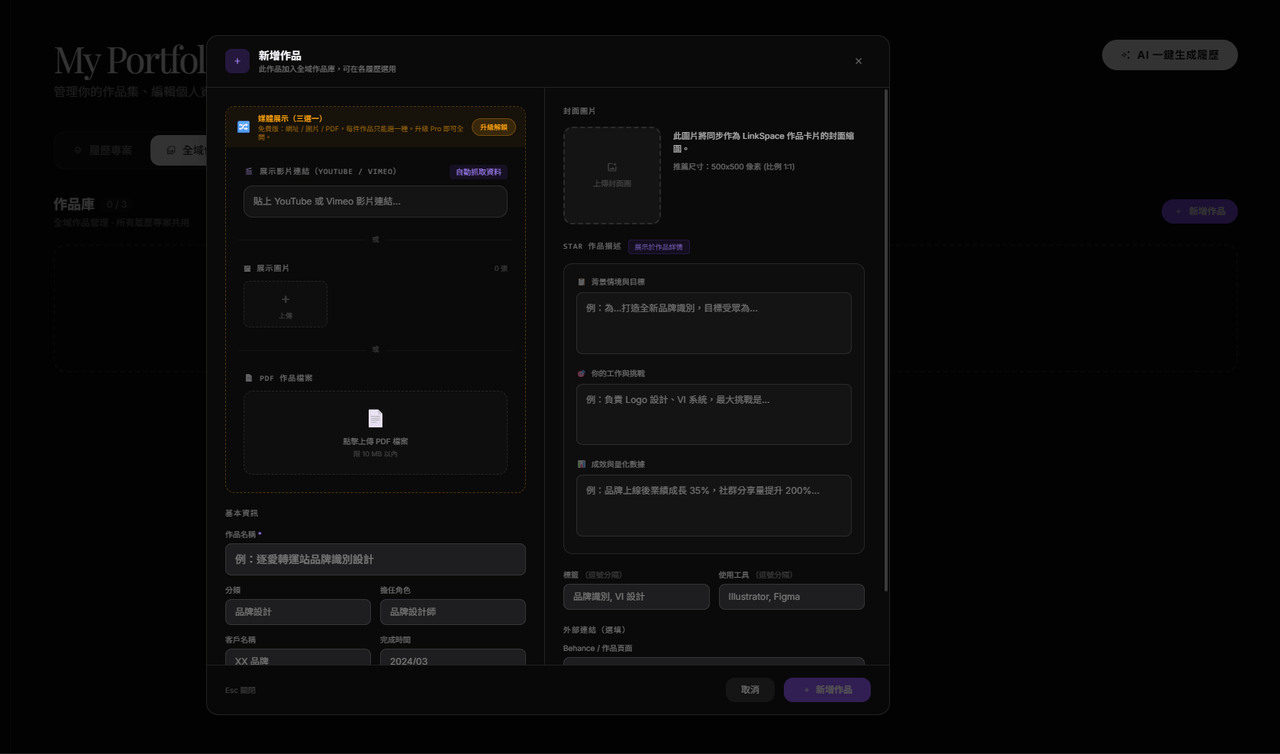Focus the 作品名稱 name field
Screen dimensions: 1280x754
[375, 559]
